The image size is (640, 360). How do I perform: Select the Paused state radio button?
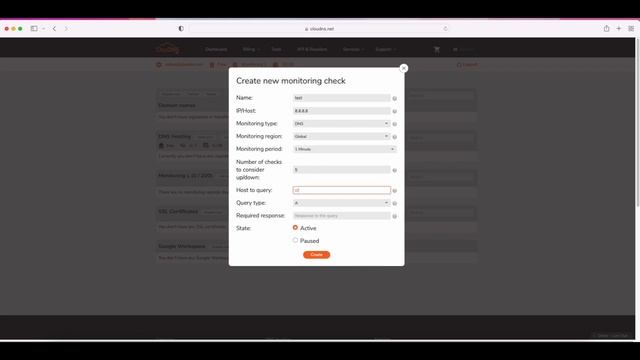tap(295, 240)
